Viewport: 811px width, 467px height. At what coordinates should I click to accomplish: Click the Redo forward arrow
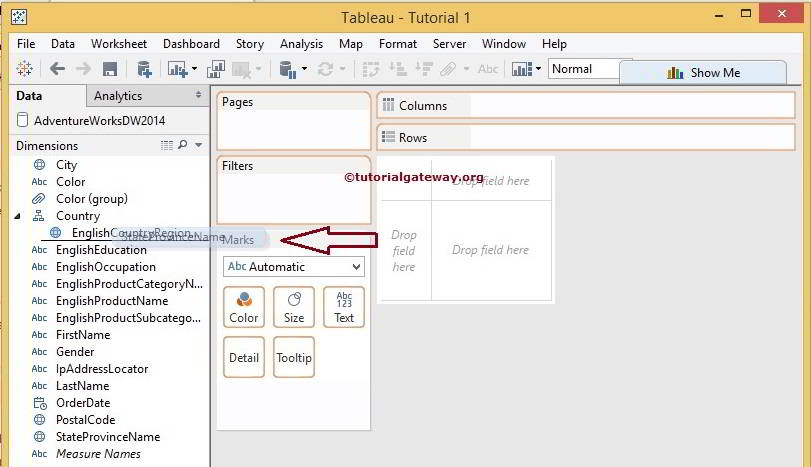tap(83, 69)
